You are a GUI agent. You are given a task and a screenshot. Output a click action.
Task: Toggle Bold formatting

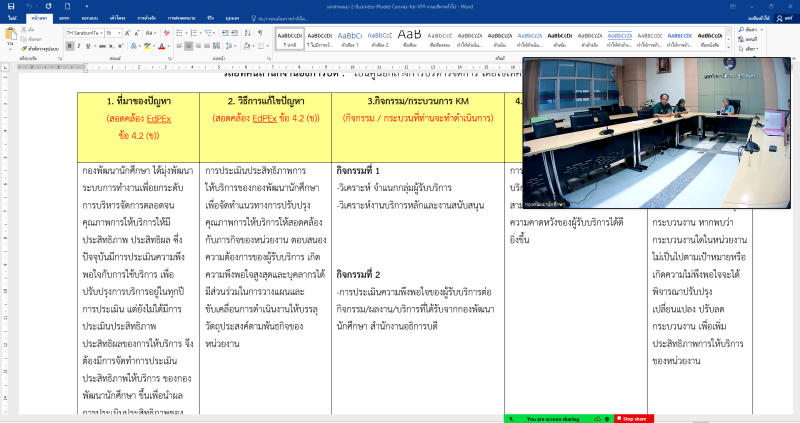(x=68, y=45)
